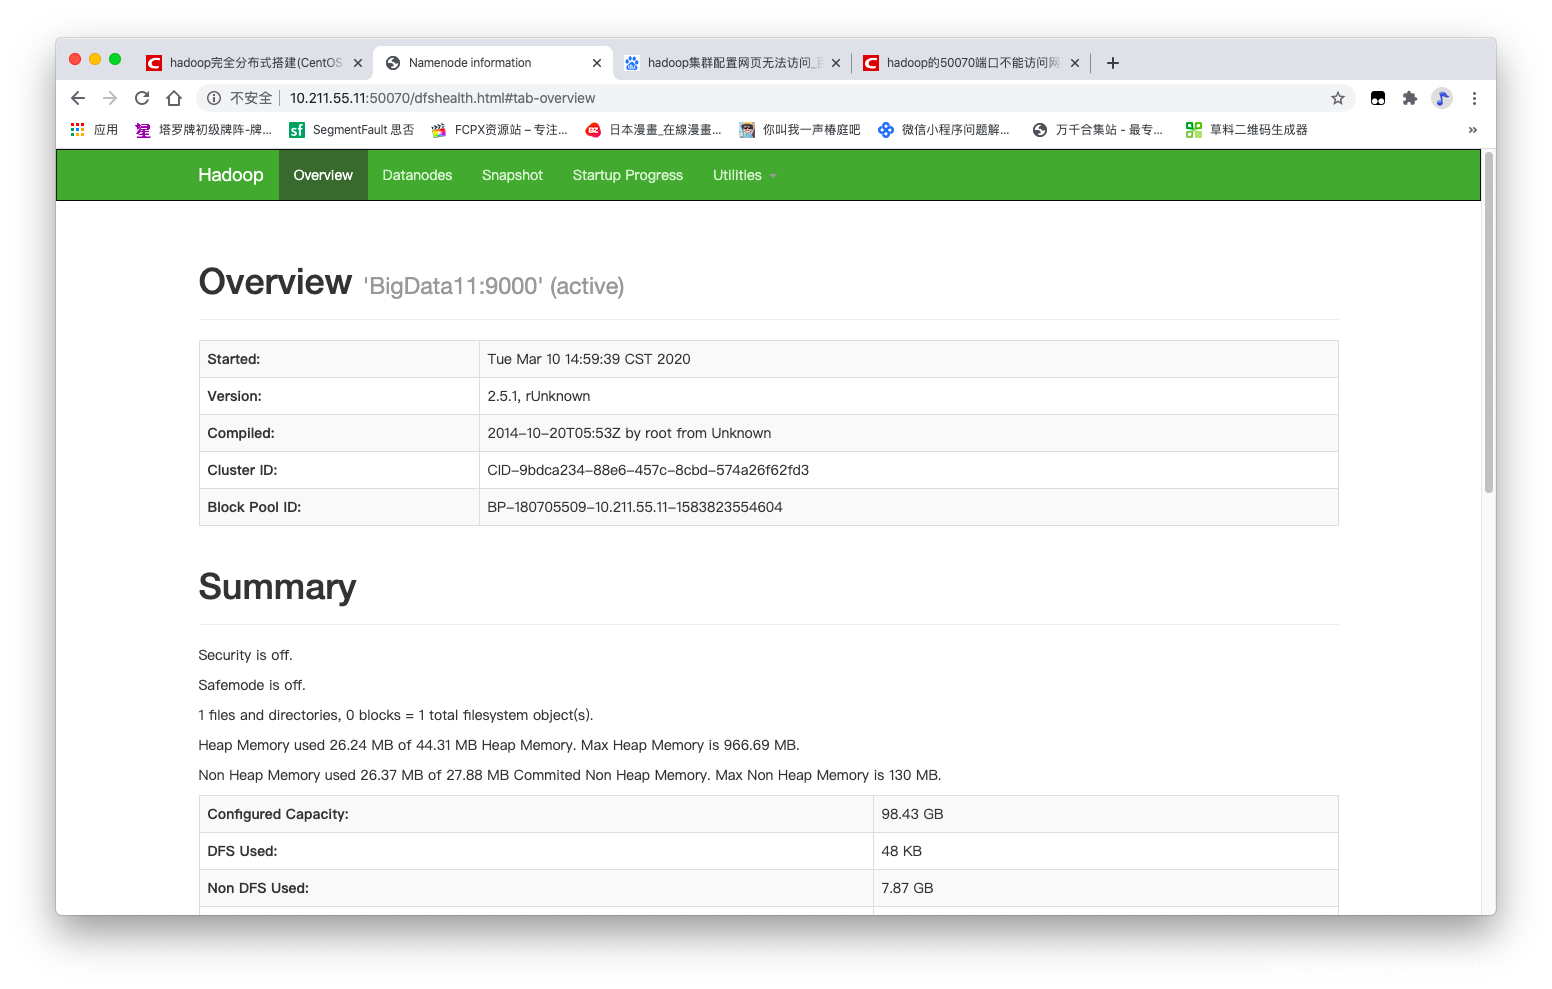Screen dimensions: 1552x989
Task: Go to the Snapshot page
Action: pyautogui.click(x=512, y=175)
